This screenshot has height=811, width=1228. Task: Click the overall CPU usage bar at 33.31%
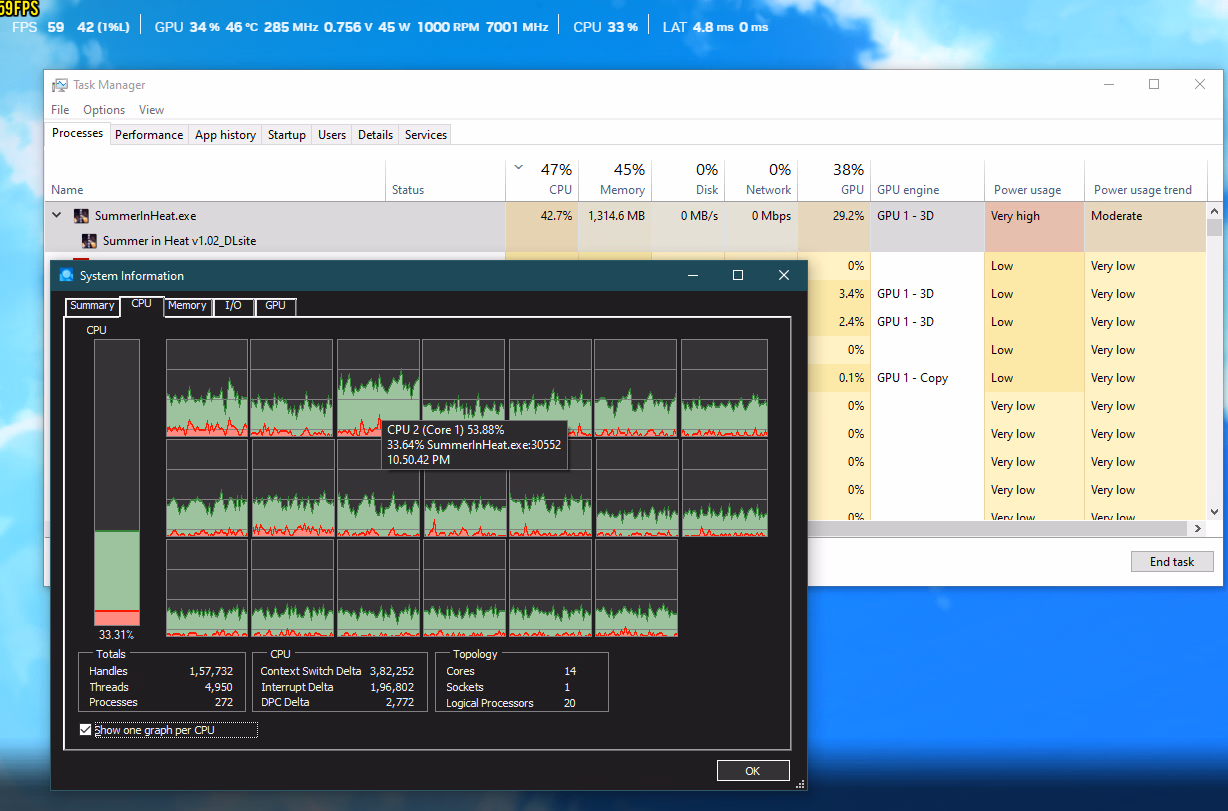pos(117,482)
